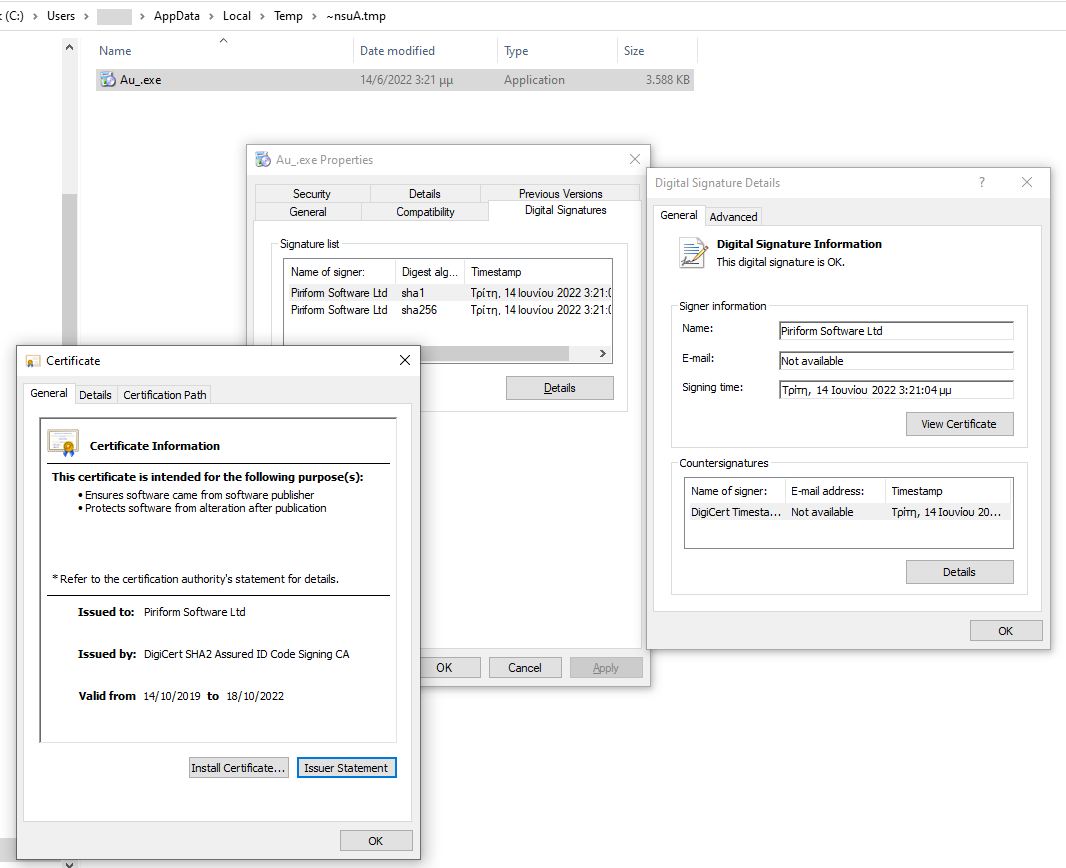Click the certificate seal icon in the Certificate dialog

[62, 441]
